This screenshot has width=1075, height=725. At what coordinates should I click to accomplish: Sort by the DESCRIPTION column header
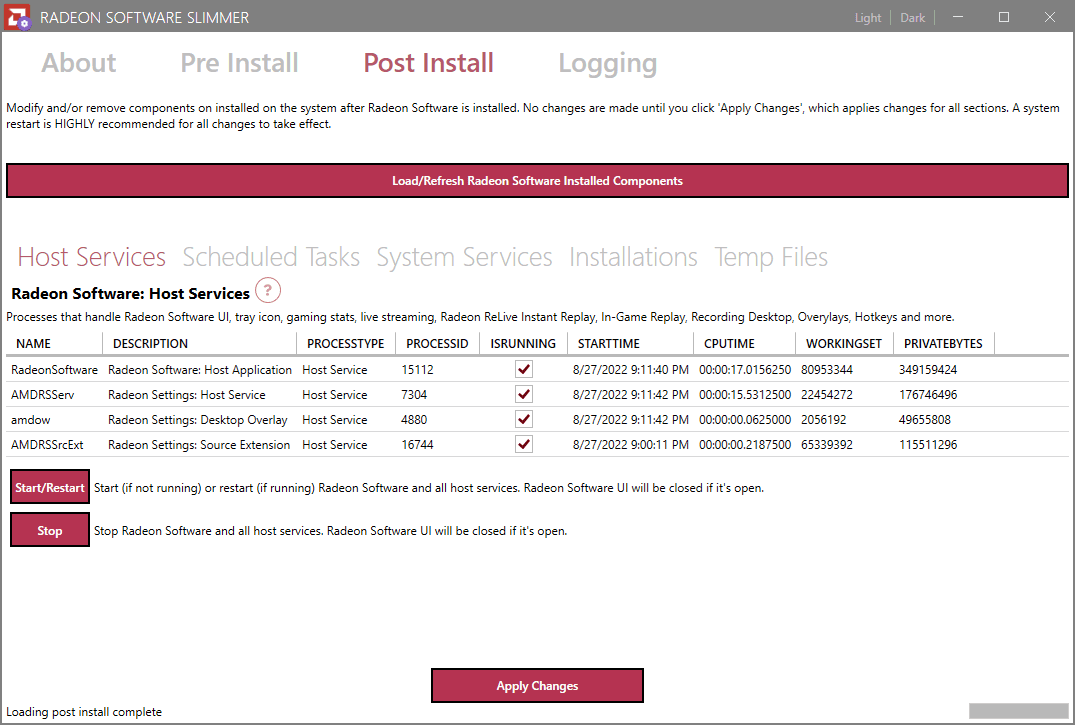point(200,343)
